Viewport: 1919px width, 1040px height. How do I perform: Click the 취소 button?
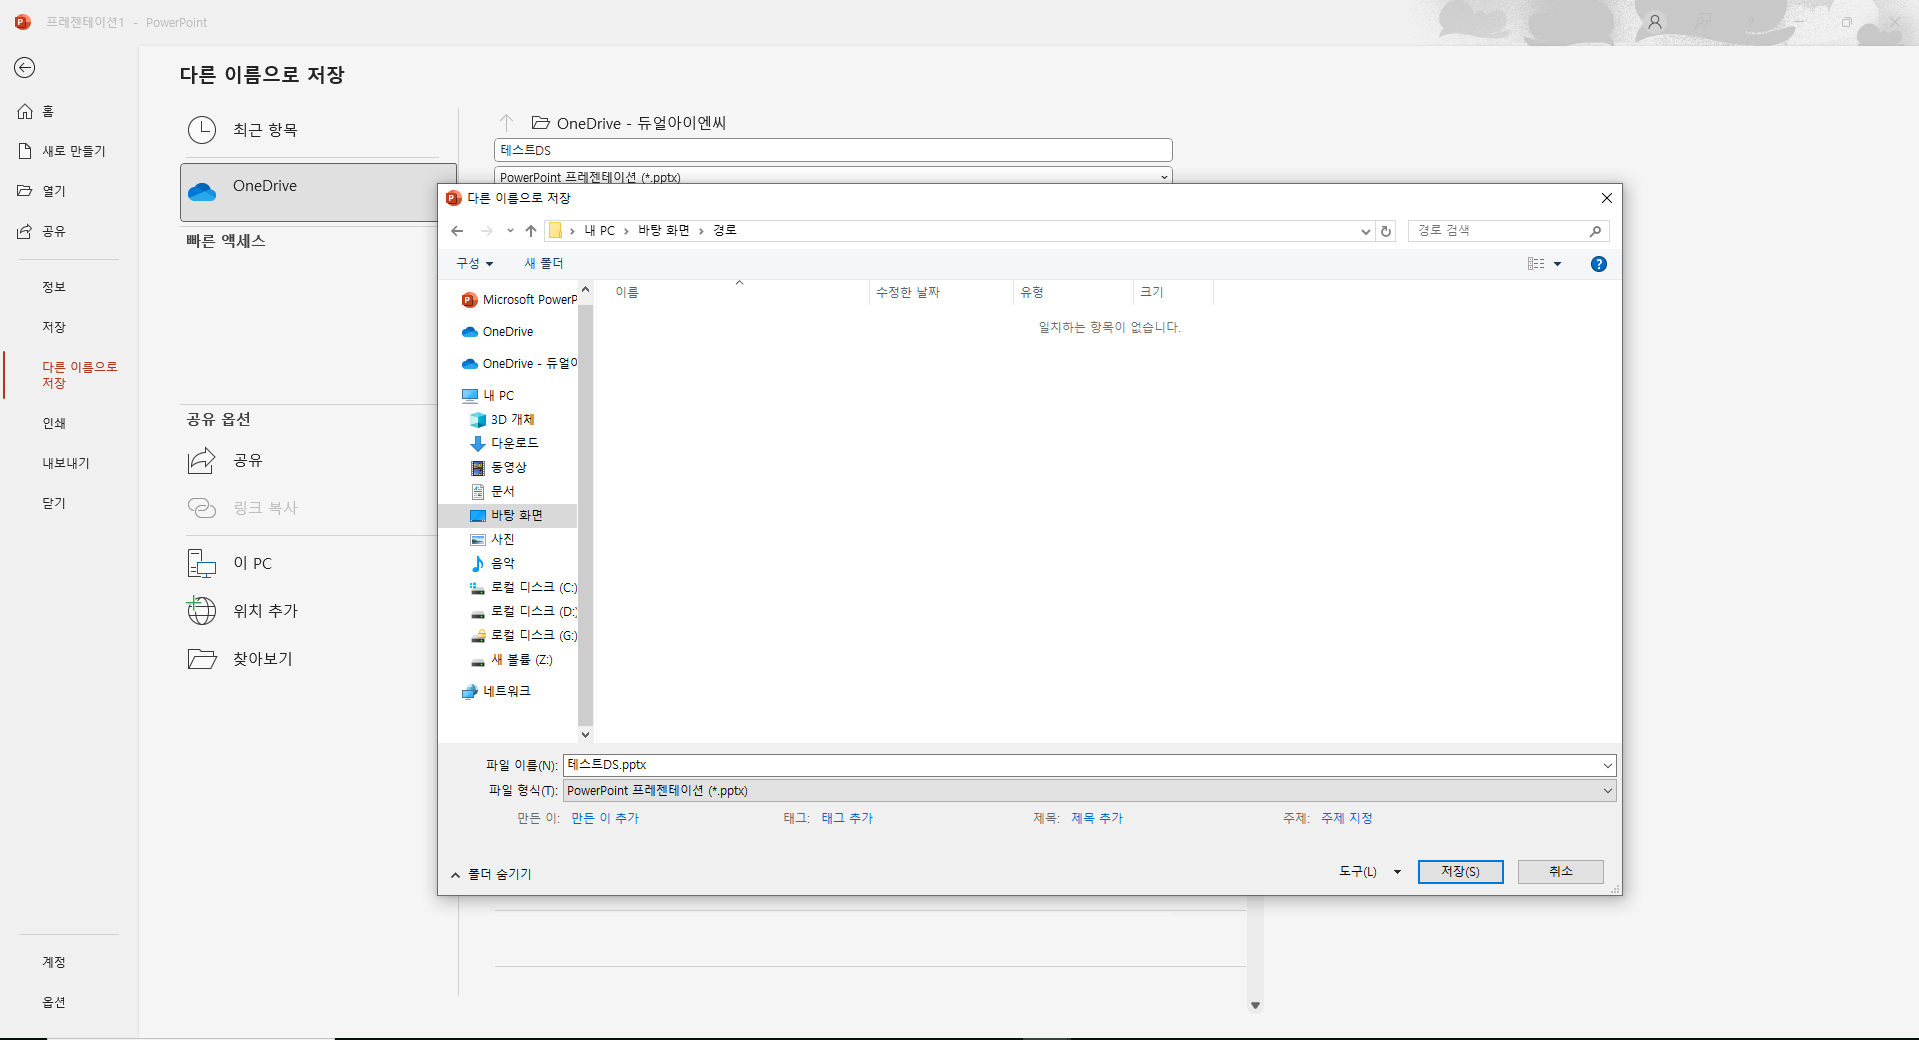[x=1560, y=872]
